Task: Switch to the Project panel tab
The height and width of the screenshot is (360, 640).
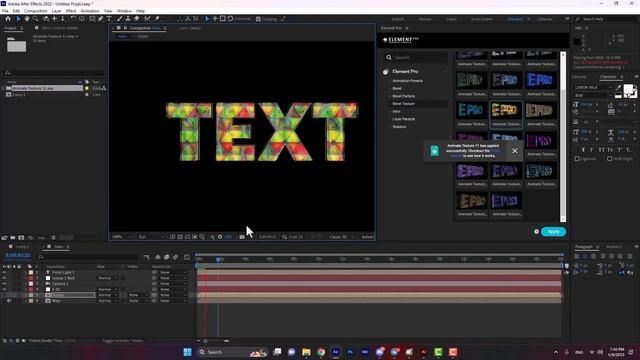Action: [x=10, y=28]
